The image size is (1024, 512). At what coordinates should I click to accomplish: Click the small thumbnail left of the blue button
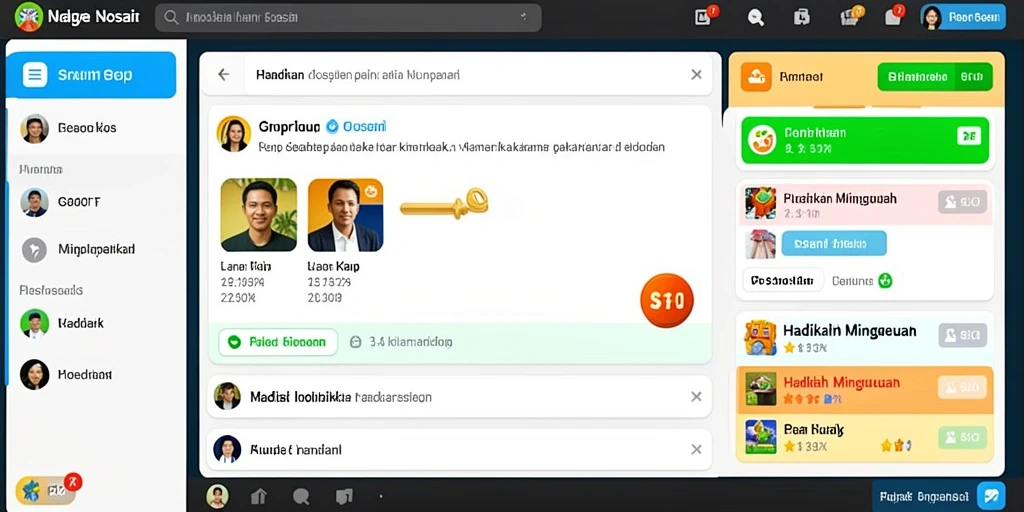pos(760,244)
